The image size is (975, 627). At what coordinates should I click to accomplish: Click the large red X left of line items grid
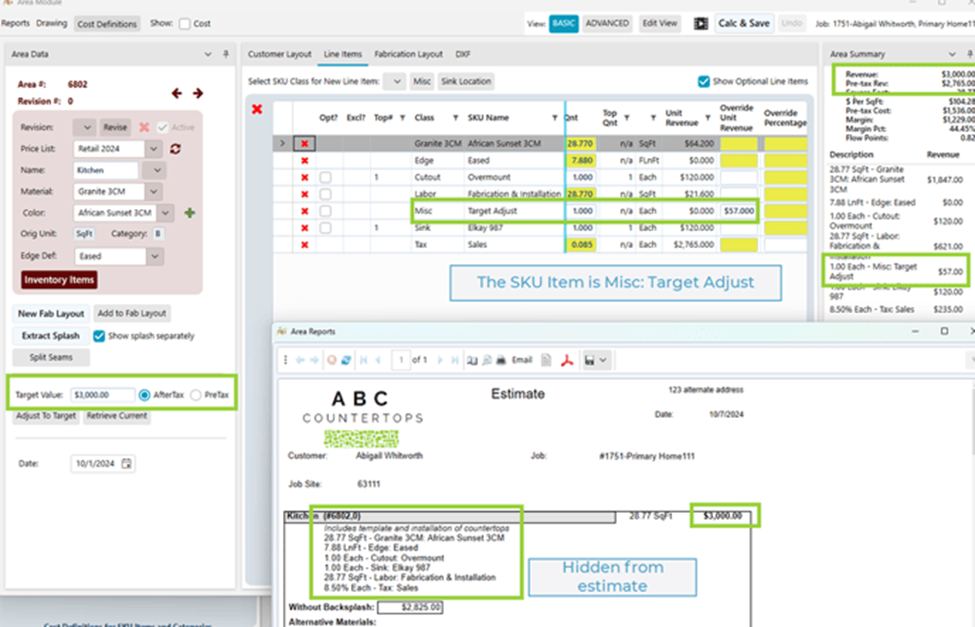(x=257, y=109)
